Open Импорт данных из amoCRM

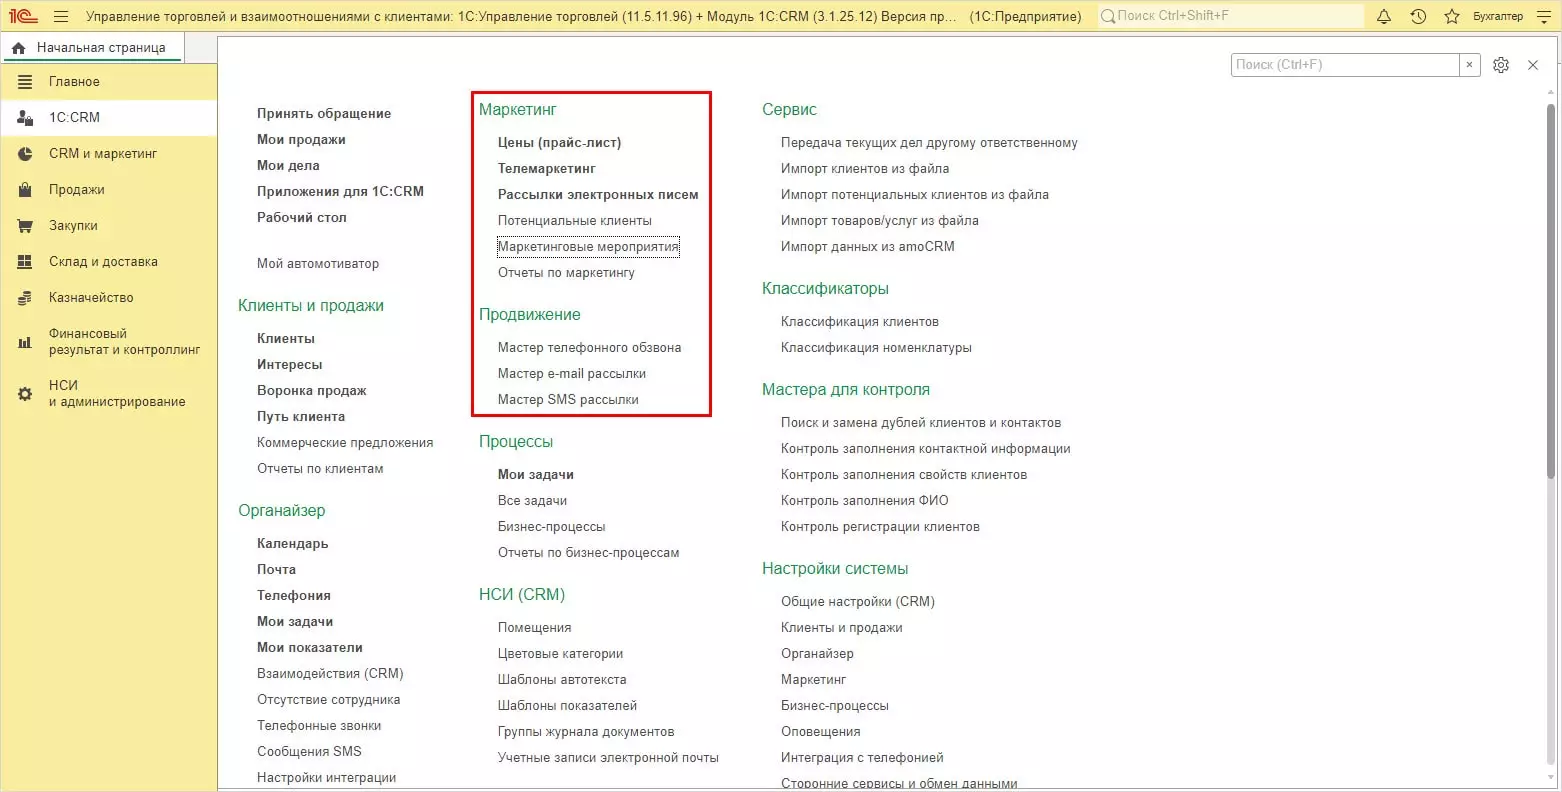point(868,247)
